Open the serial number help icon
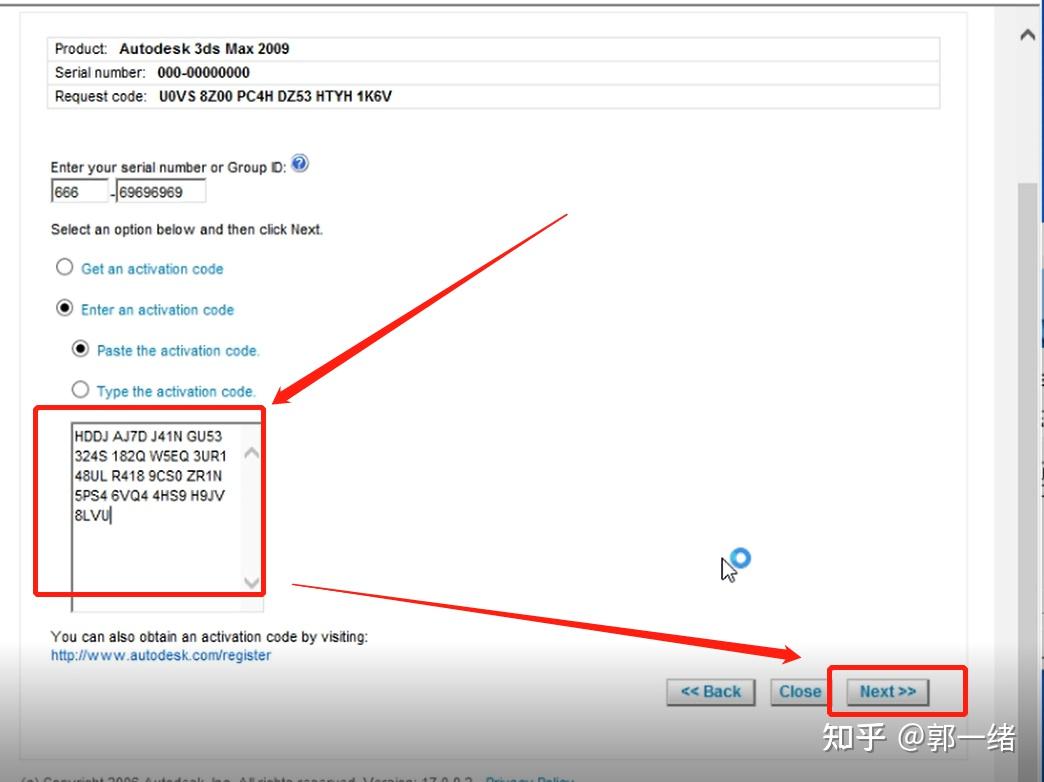1044x782 pixels. coord(300,163)
